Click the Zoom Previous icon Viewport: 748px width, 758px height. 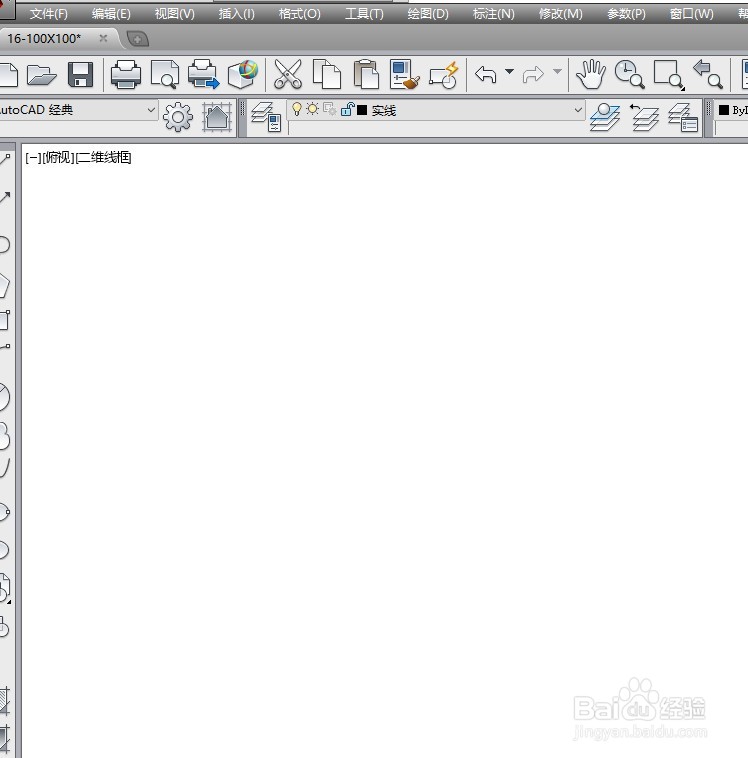click(708, 74)
